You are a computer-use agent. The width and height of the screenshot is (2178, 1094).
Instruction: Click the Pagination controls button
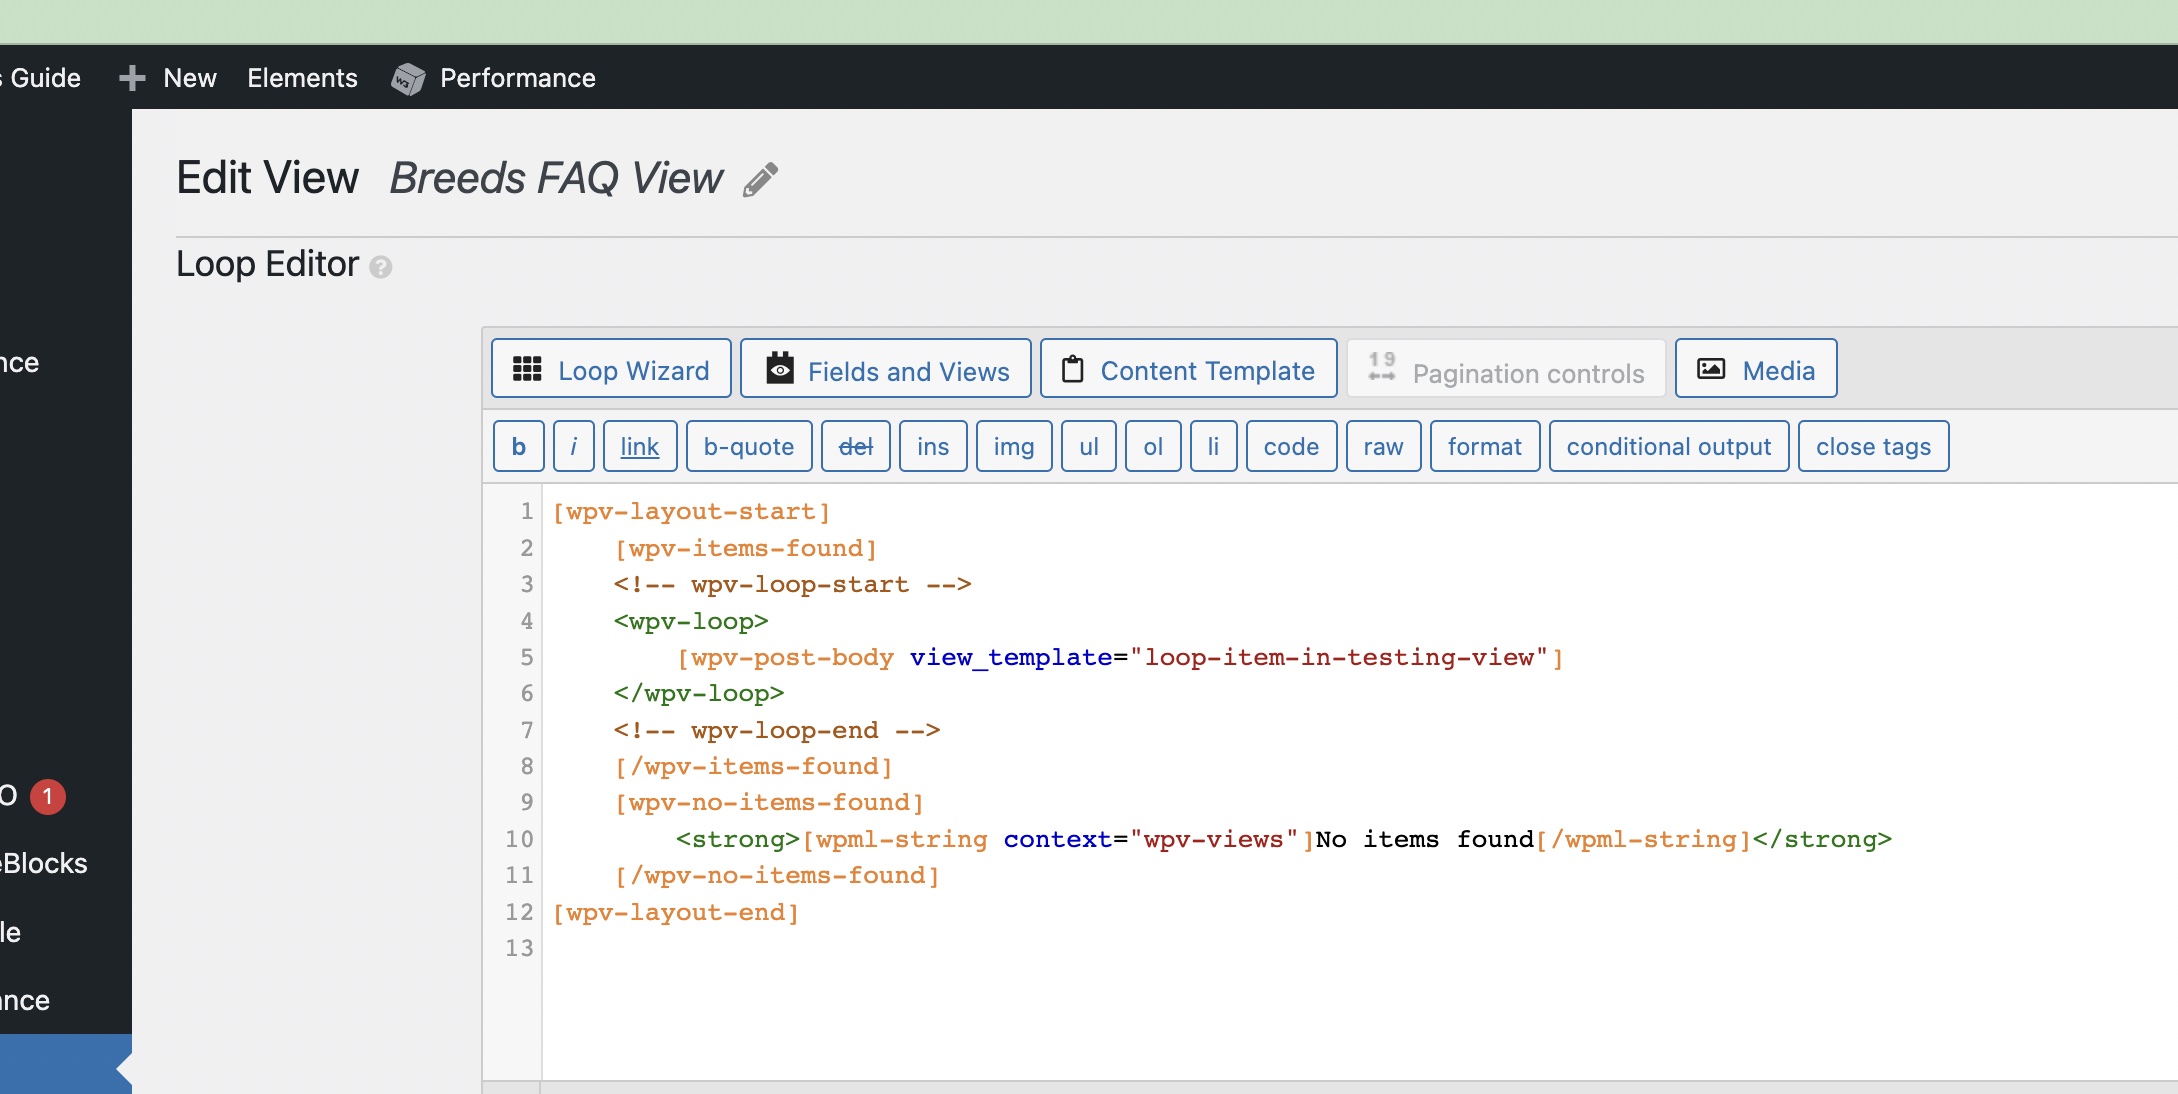point(1506,371)
